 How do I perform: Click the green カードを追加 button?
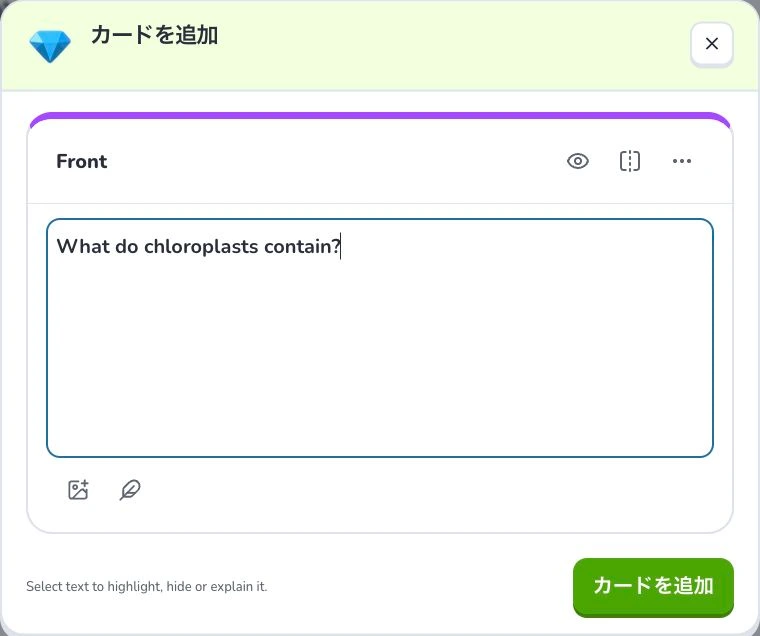click(x=653, y=587)
